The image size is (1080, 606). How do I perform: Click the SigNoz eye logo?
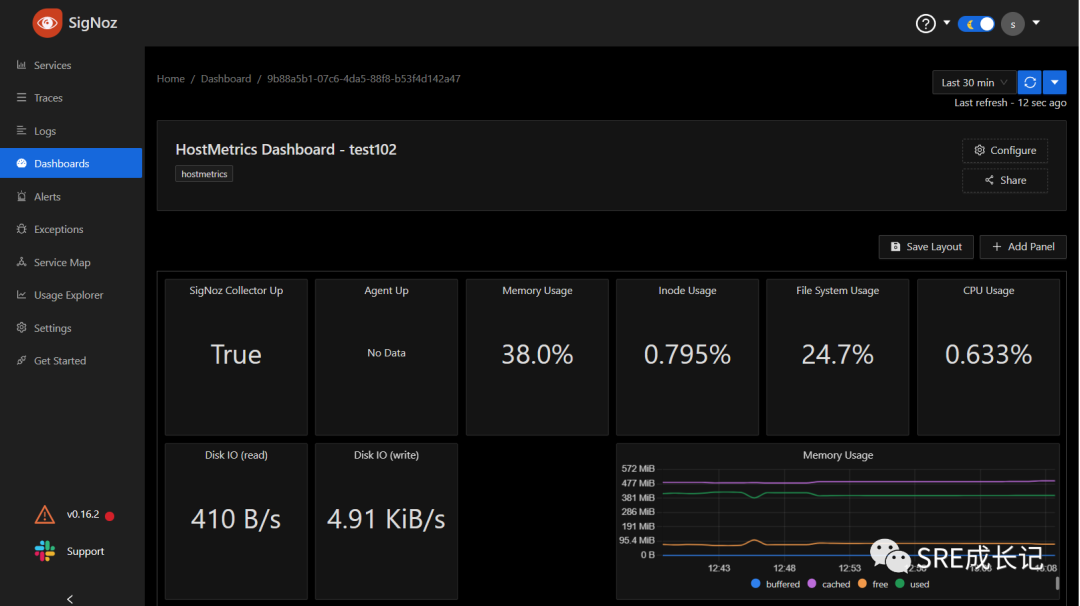(47, 23)
